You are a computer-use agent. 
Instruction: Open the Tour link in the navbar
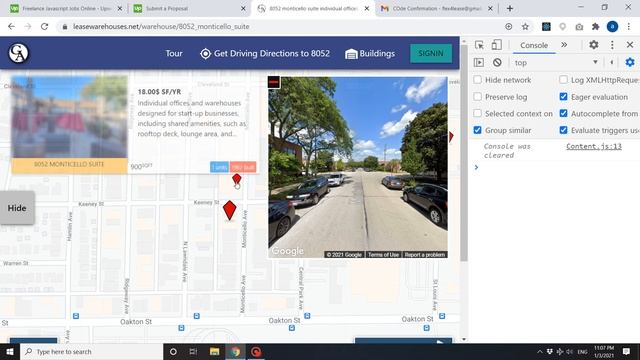tap(174, 53)
